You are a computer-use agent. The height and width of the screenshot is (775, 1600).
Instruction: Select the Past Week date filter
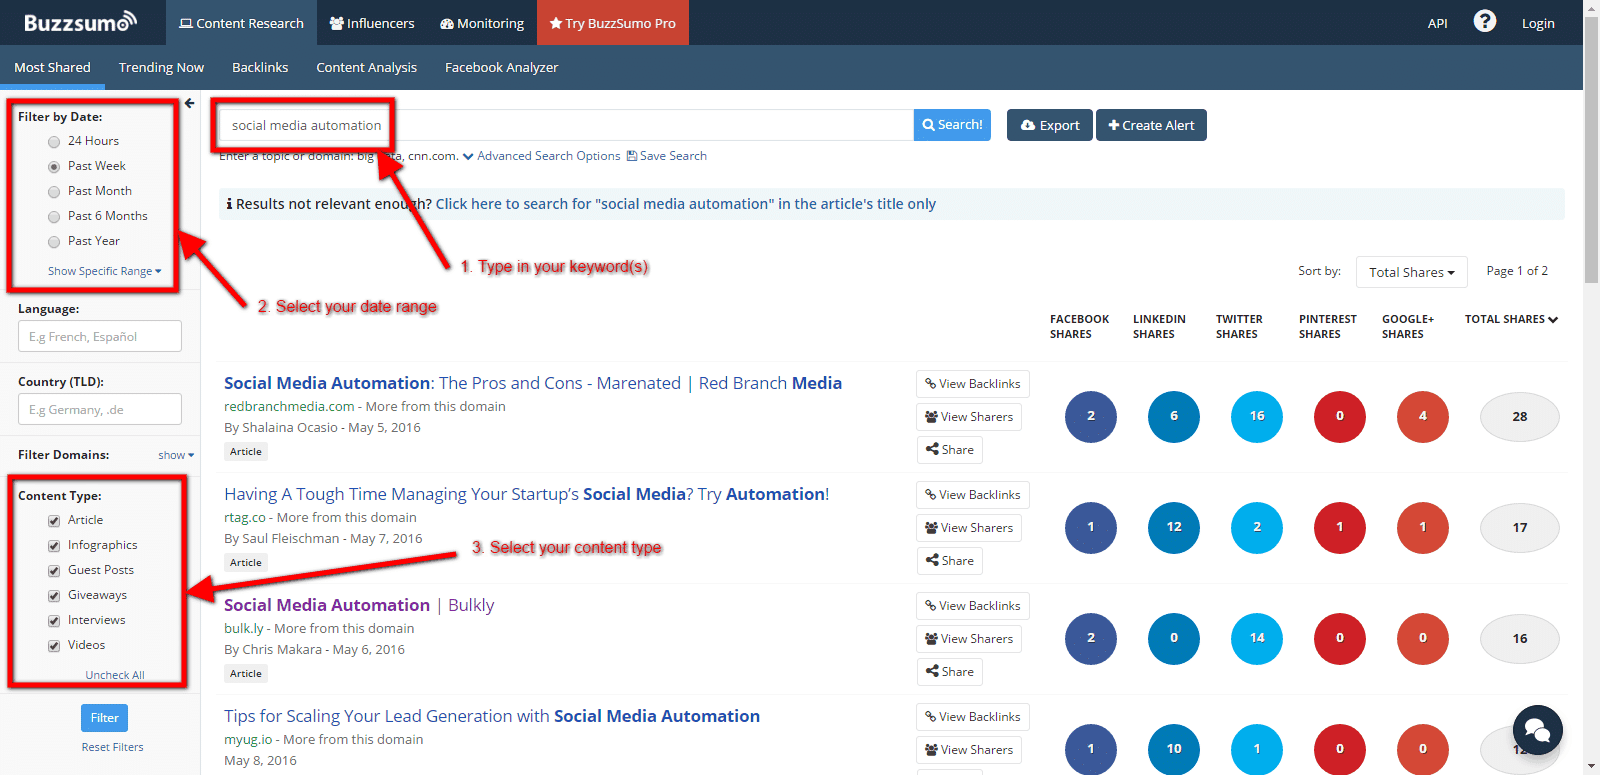[x=54, y=167]
